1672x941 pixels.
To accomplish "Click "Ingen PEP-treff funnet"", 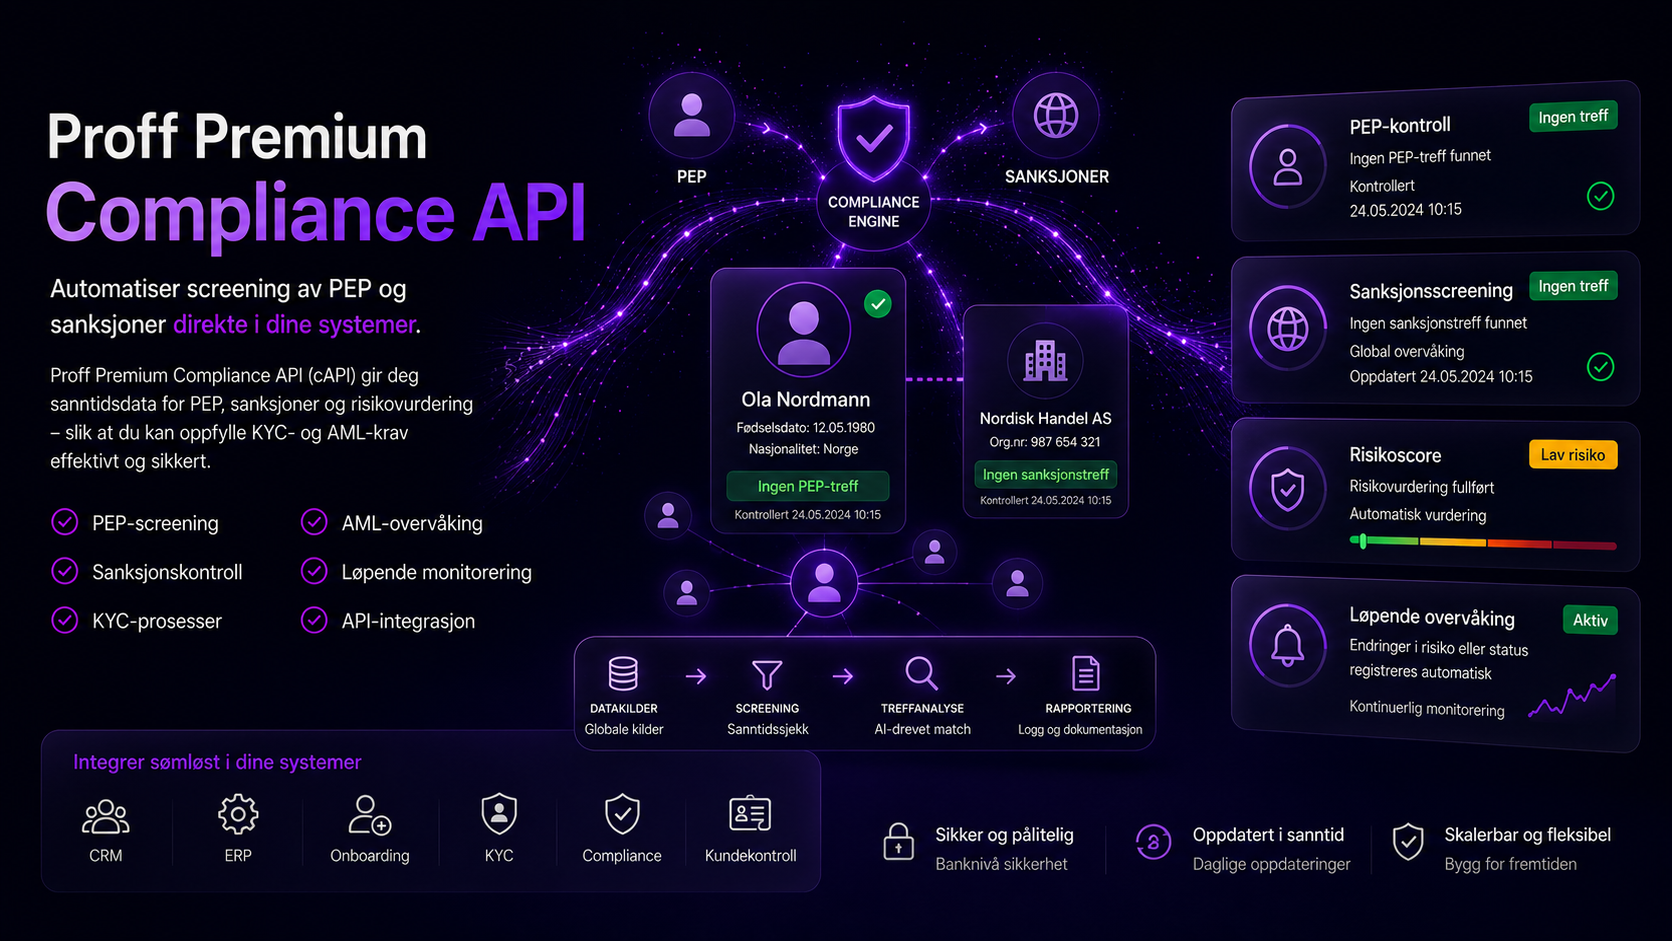I will point(1420,157).
